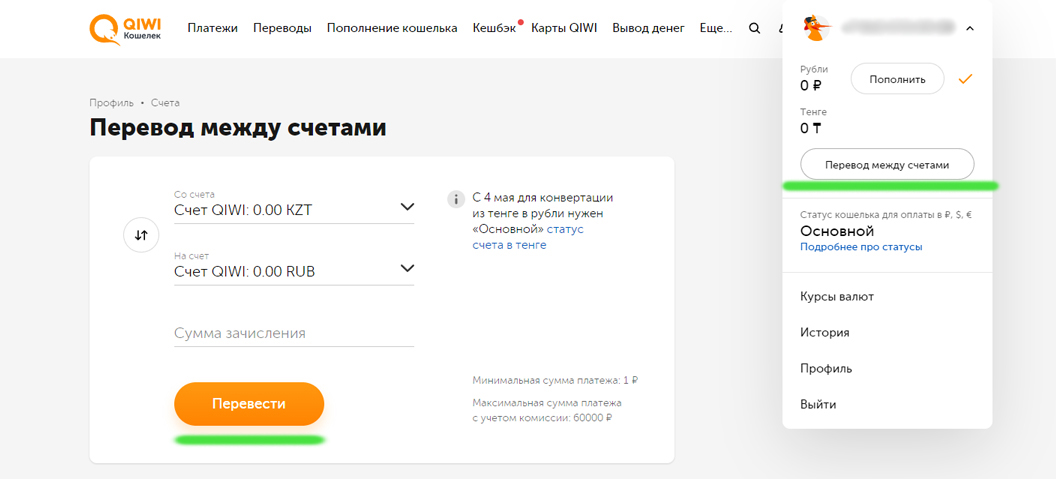Focus the Сумма зачисления field
Screen dimensions: 1056x479
point(294,333)
